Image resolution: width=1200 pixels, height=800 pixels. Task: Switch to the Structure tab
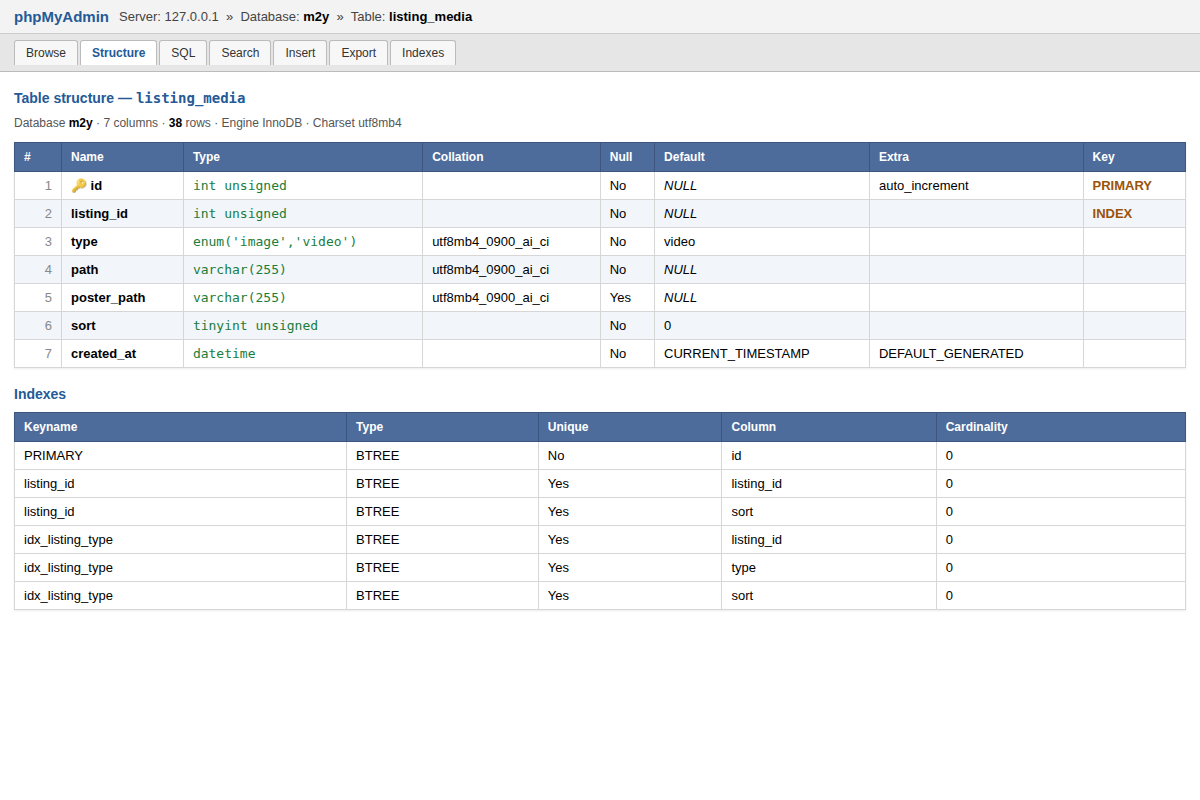click(x=118, y=53)
